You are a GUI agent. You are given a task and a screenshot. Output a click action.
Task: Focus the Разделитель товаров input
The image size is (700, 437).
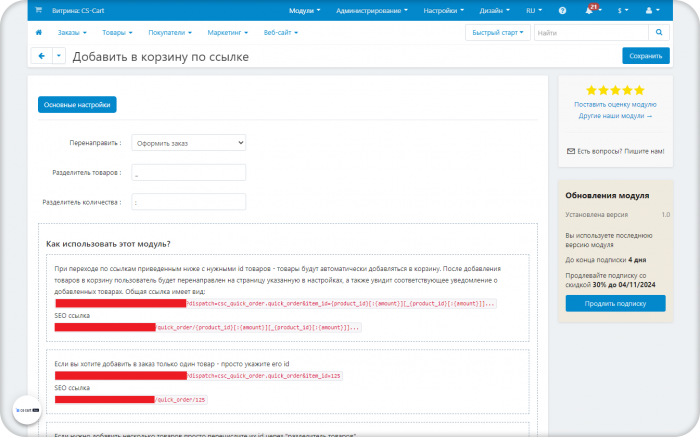pyautogui.click(x=188, y=172)
